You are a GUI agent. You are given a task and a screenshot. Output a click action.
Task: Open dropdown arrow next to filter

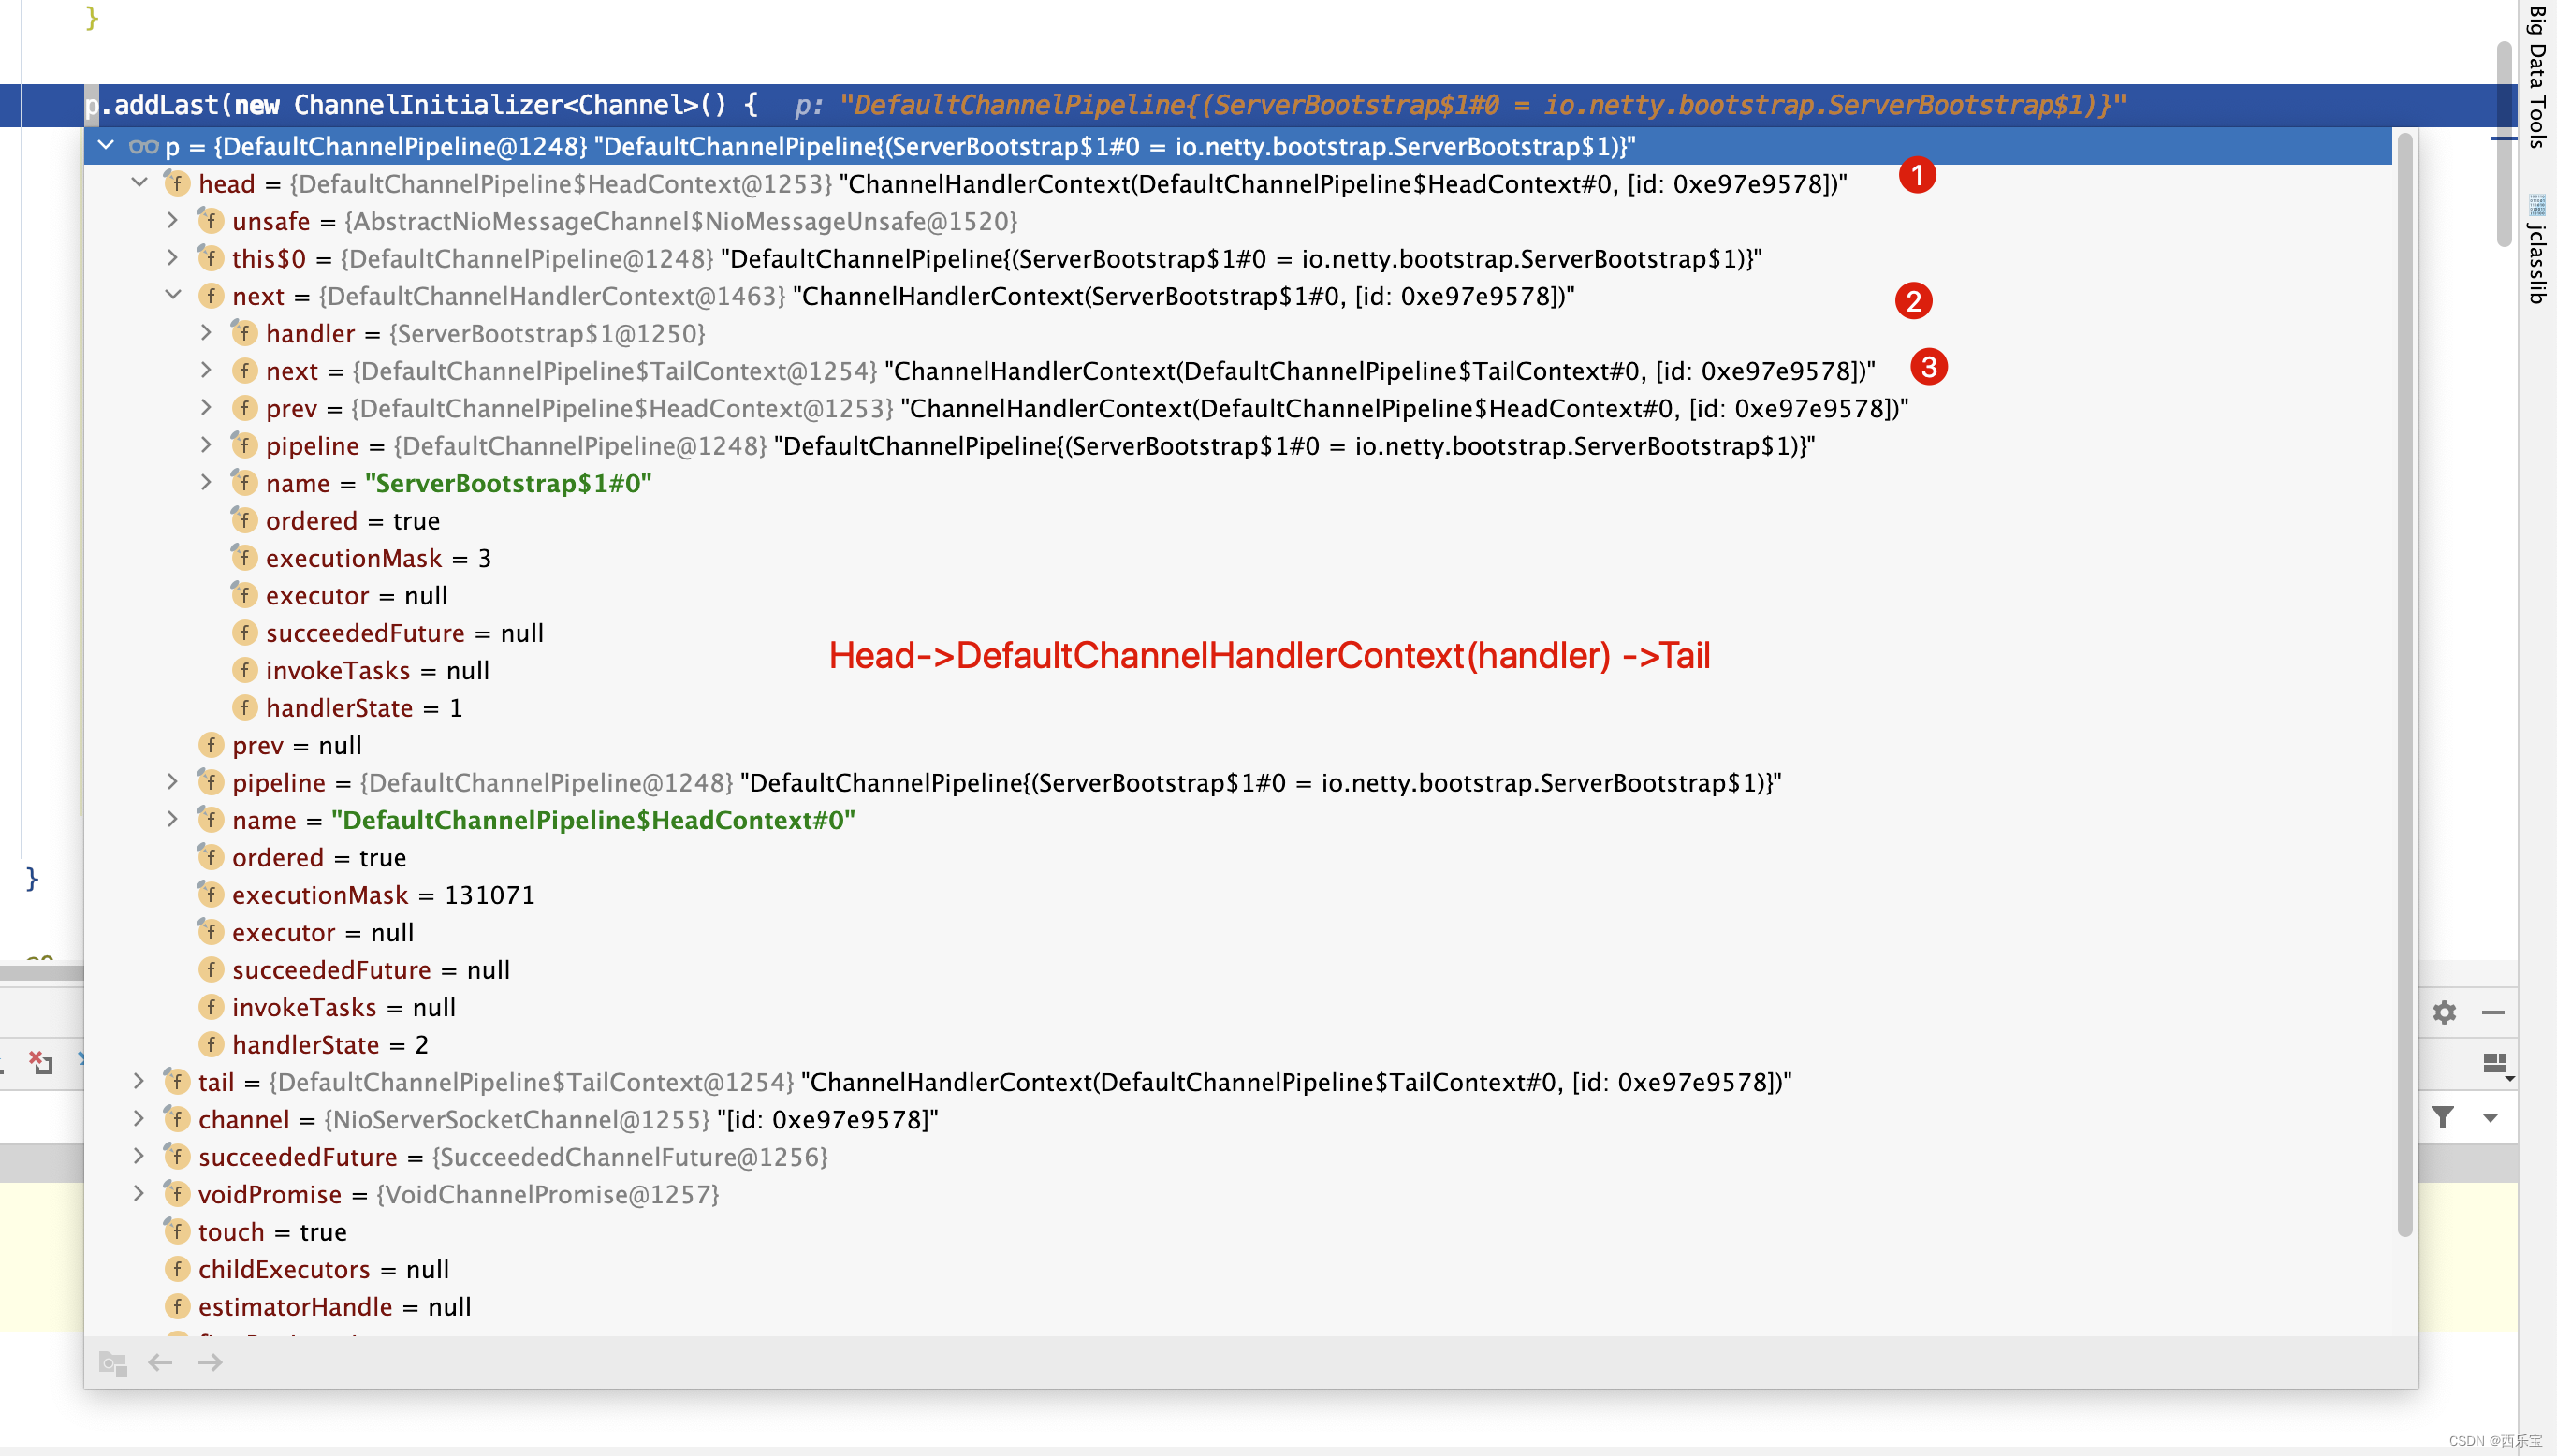pyautogui.click(x=2491, y=1118)
